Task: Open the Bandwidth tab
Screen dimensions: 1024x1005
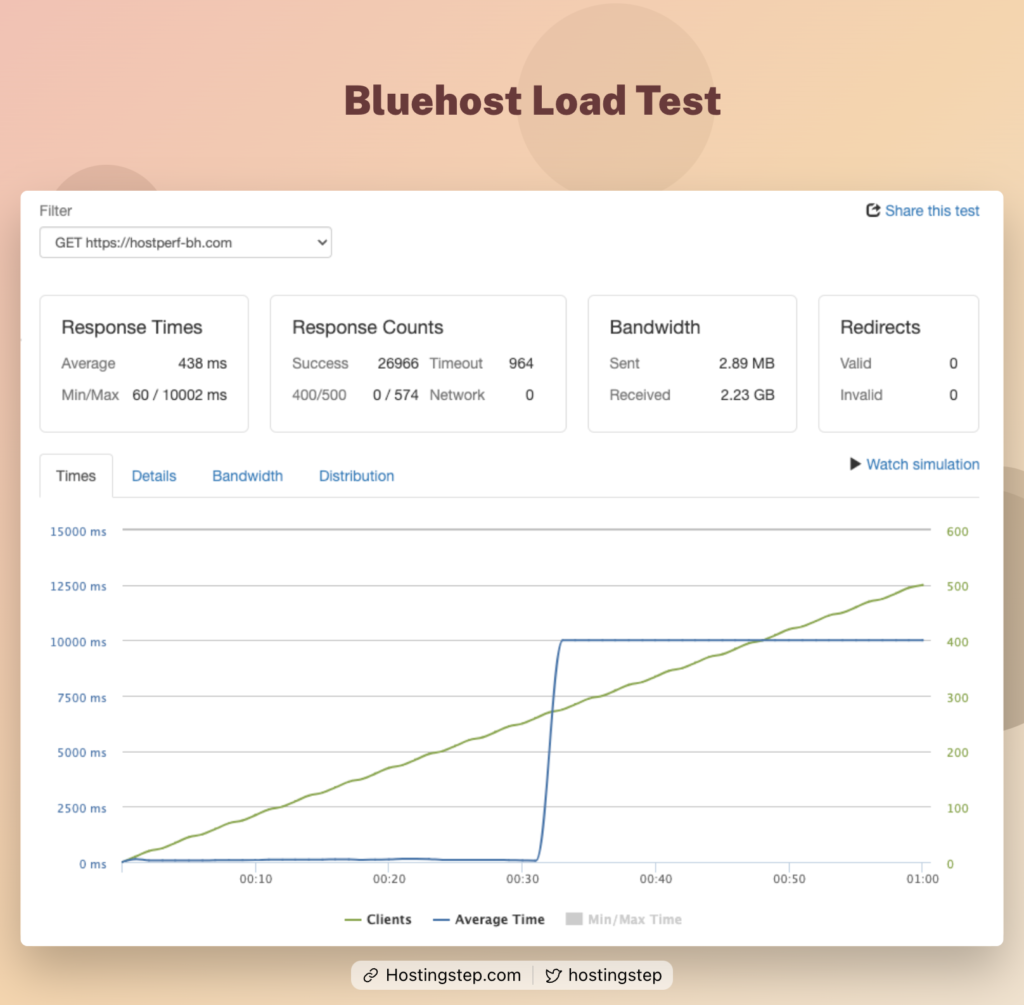Action: (248, 476)
